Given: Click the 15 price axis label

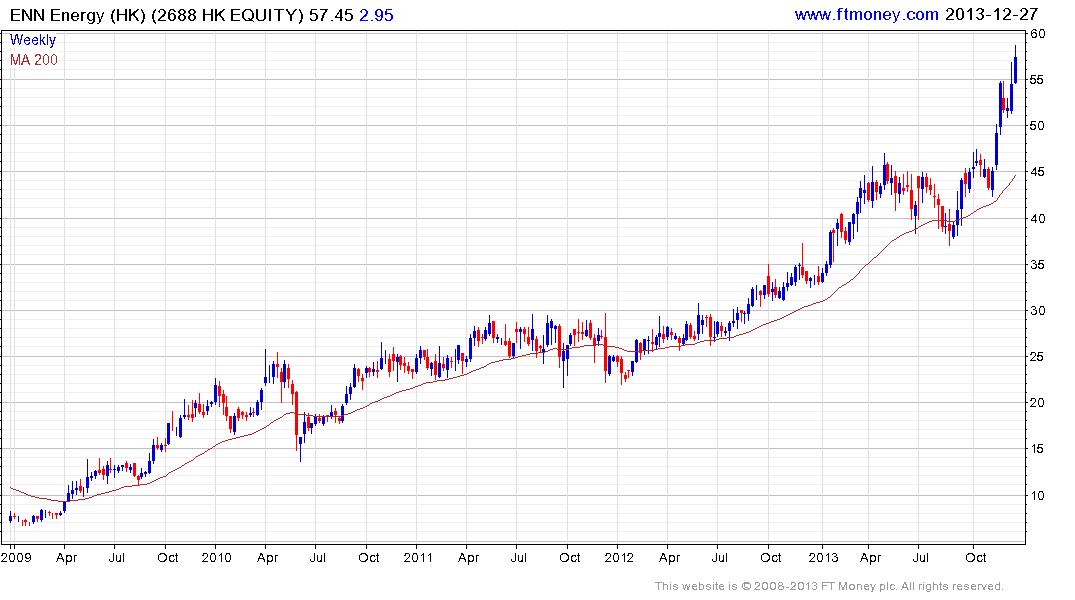Looking at the screenshot, I should 1037,448.
